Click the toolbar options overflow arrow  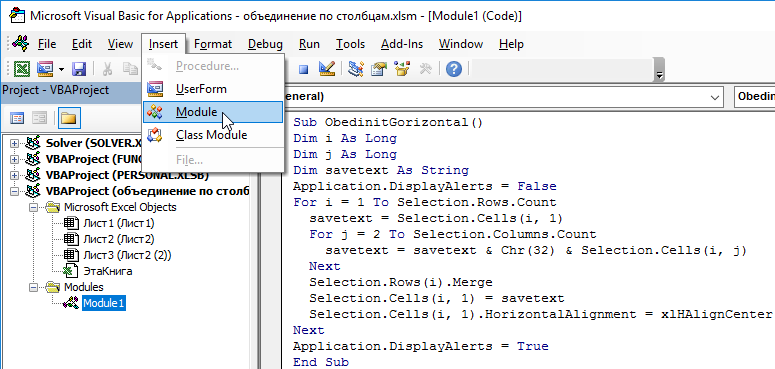pyautogui.click(x=659, y=69)
